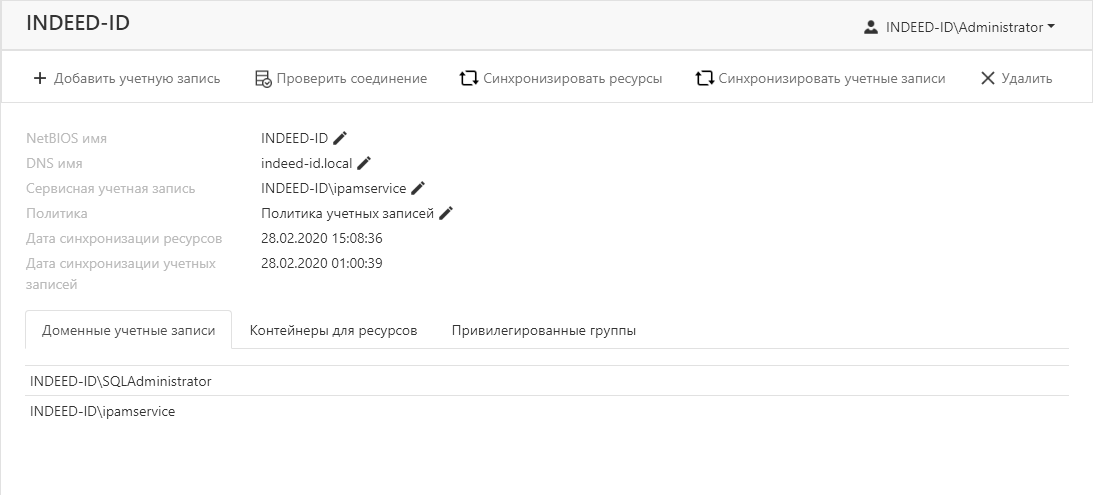Click the INDEED-ID page header title

(x=78, y=23)
